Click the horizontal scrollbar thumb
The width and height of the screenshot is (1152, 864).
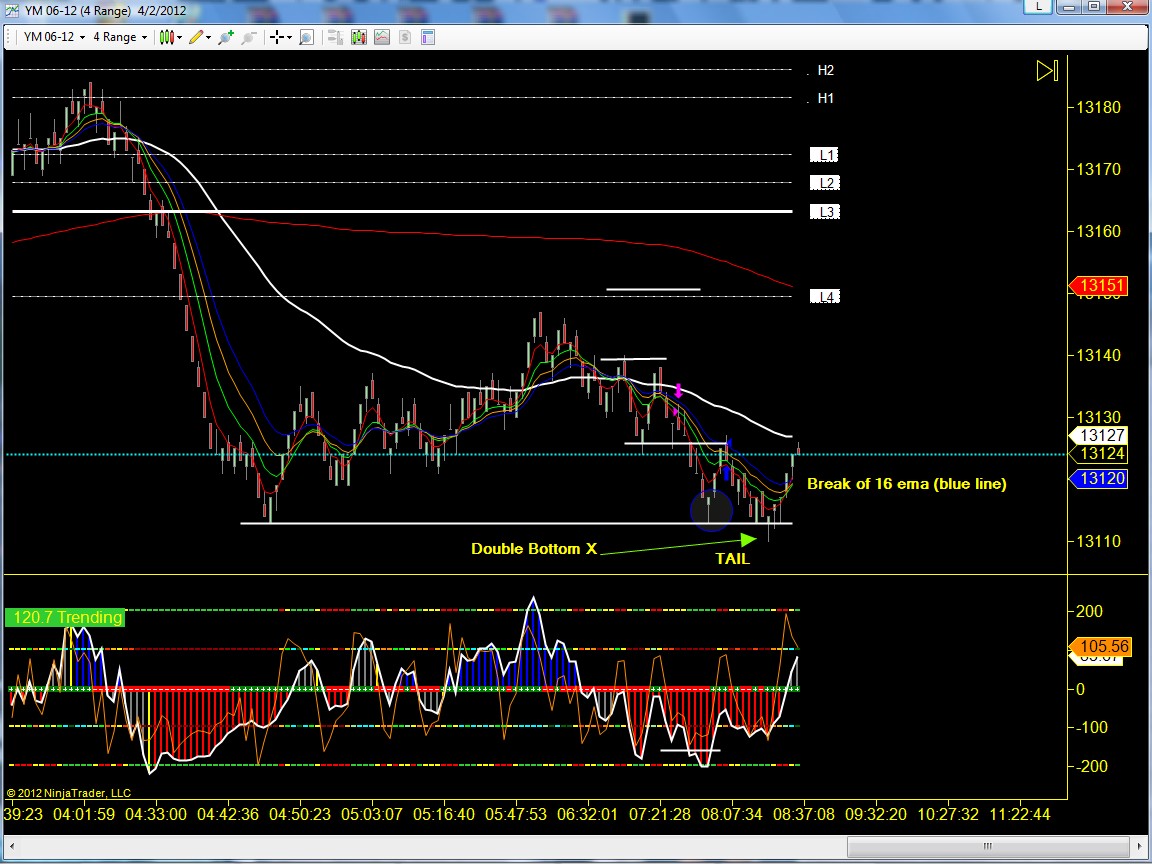click(987, 846)
